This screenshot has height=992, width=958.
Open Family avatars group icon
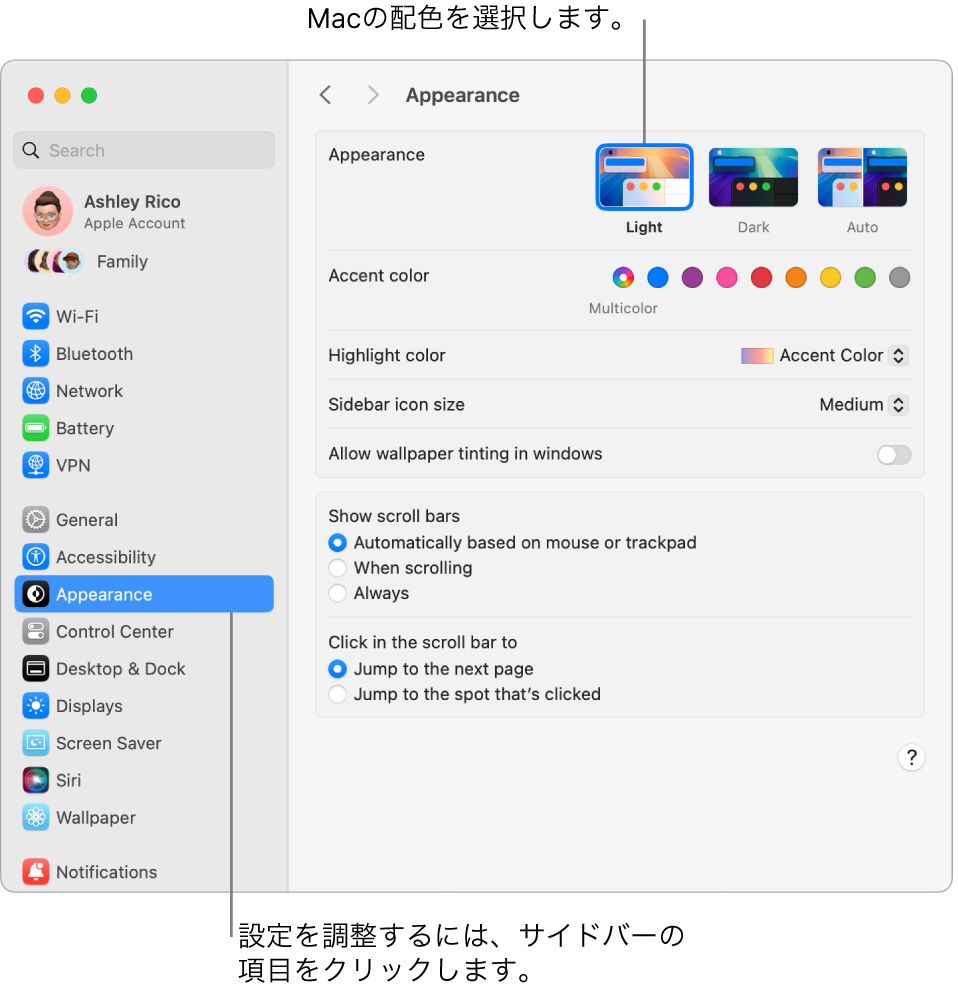55,261
